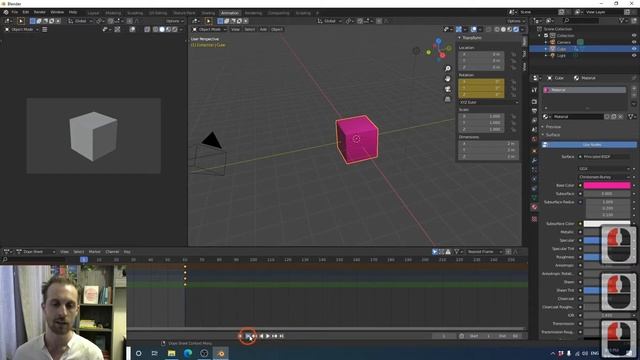Open the View menu in main viewport header

pos(236,29)
